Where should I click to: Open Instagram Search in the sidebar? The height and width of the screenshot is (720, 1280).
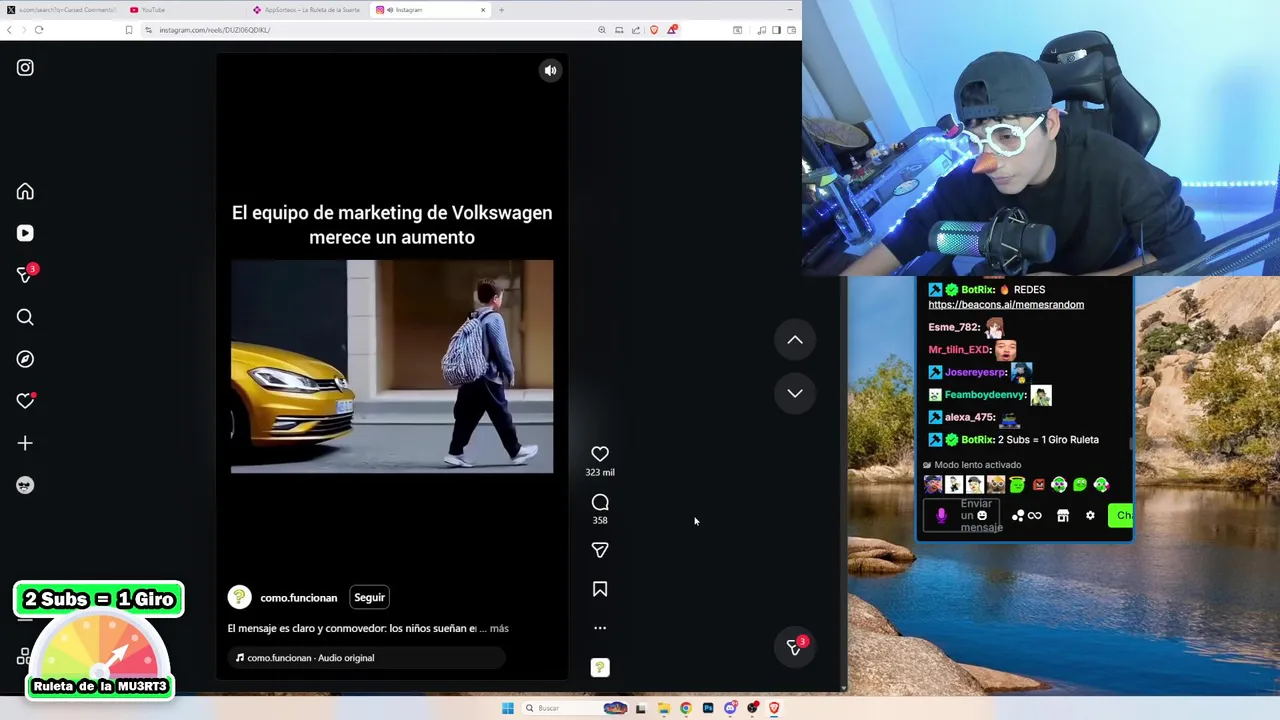click(25, 317)
